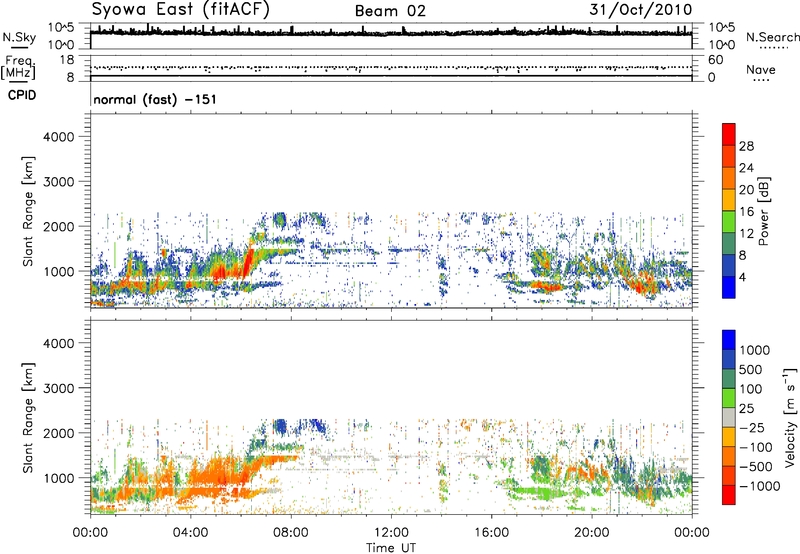Click '2000' on power panel range axis

click(59, 226)
